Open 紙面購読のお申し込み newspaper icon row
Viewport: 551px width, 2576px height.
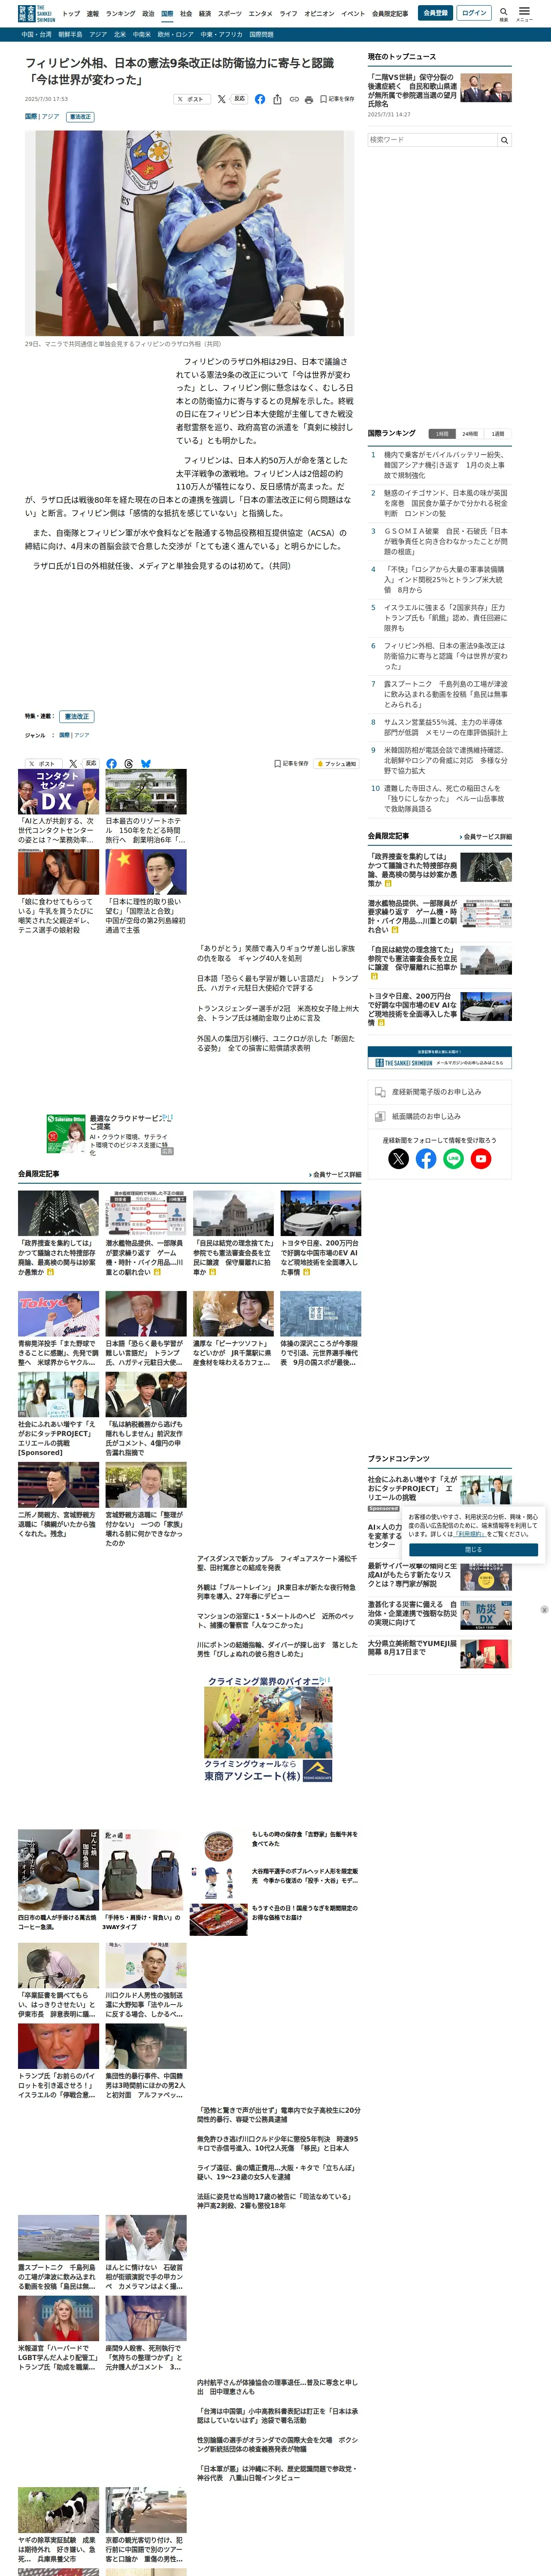(439, 1116)
